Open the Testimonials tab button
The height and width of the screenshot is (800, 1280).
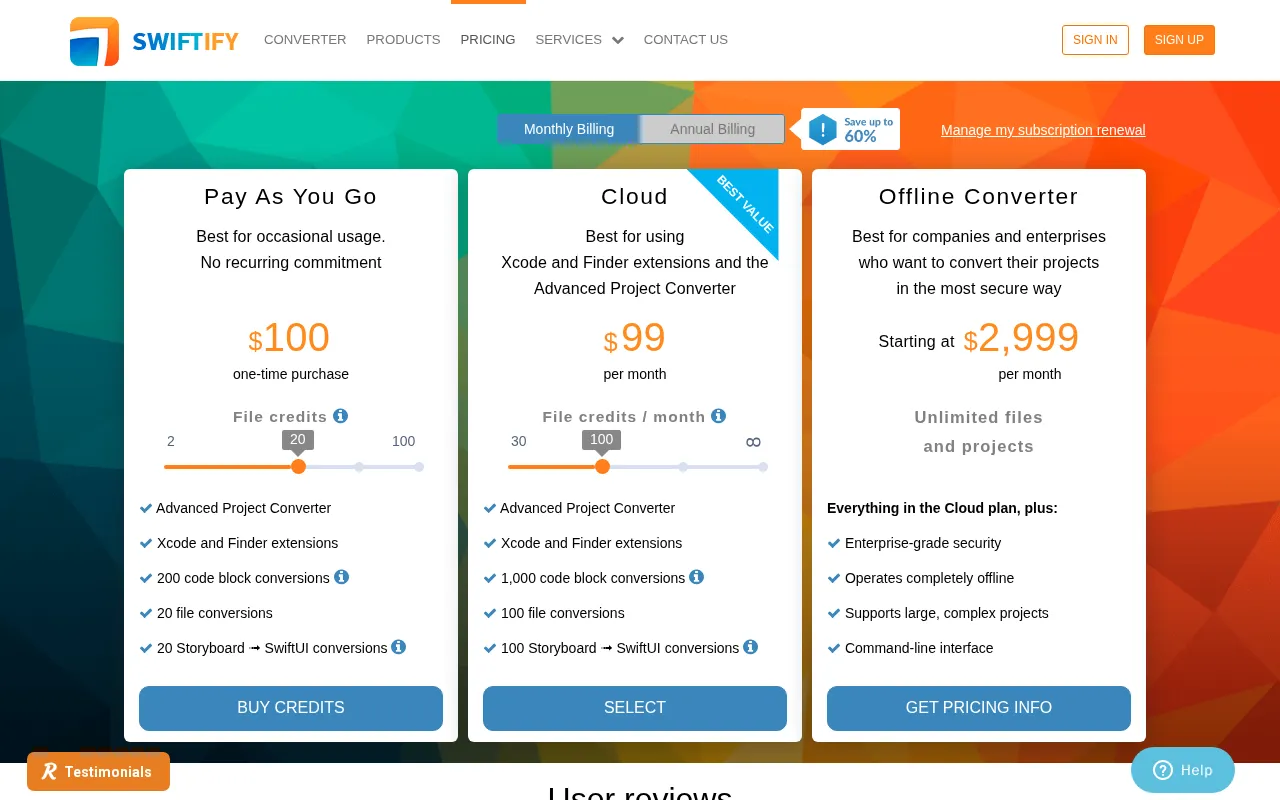point(98,771)
